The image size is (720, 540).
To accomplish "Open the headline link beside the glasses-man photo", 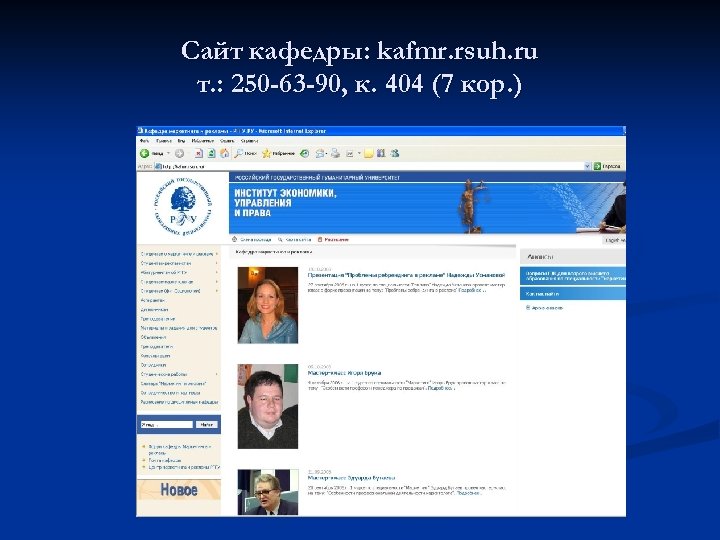I will [351, 478].
